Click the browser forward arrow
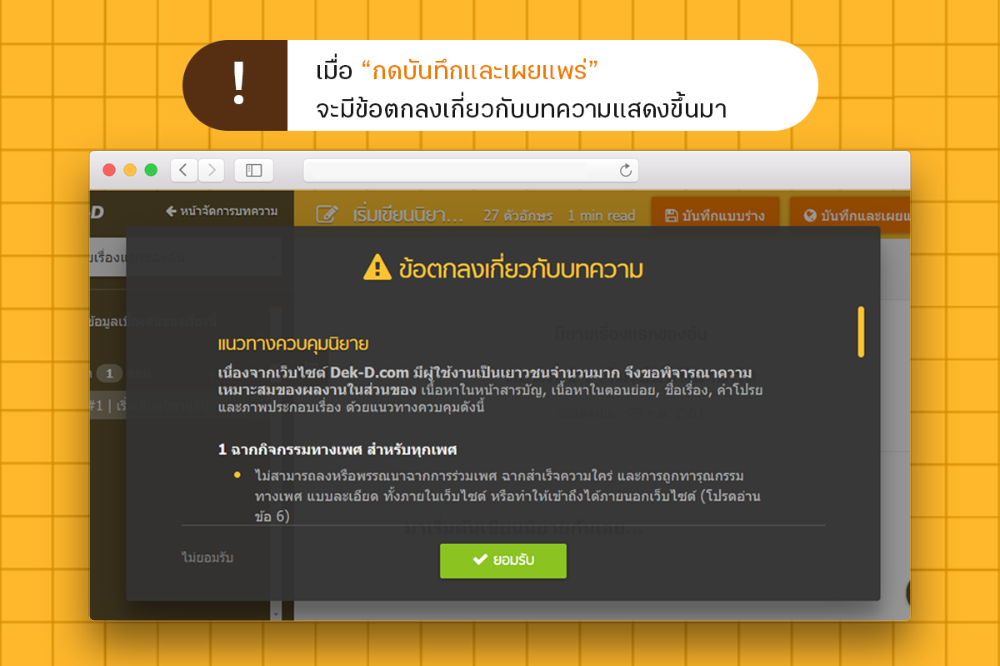 coord(212,170)
